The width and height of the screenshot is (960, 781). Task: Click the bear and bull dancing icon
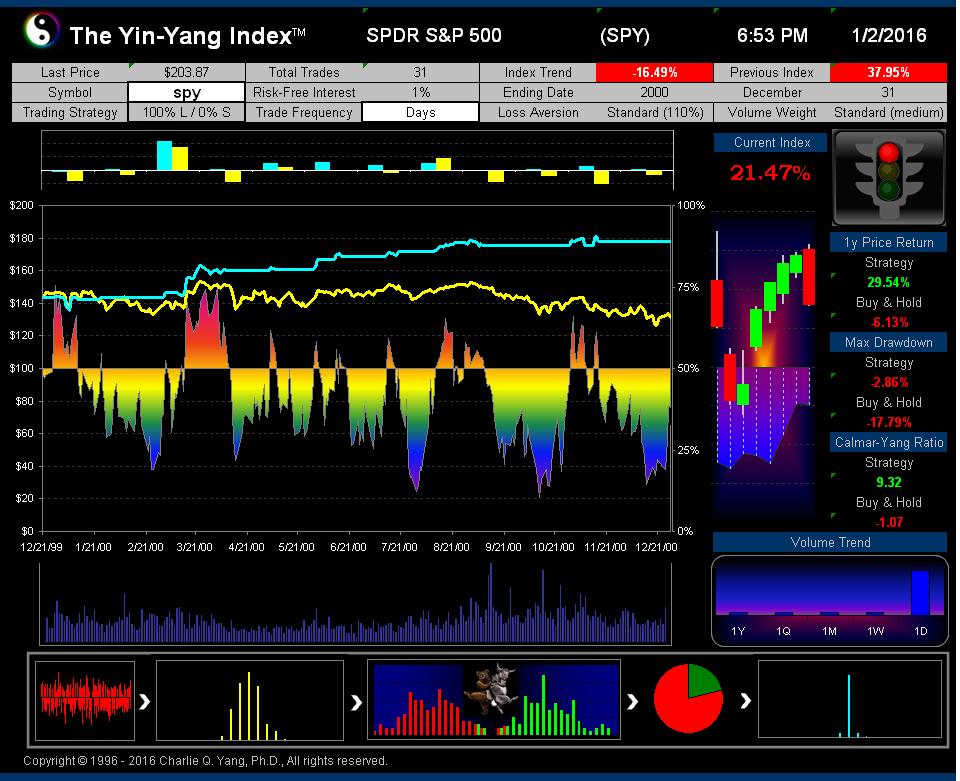[493, 690]
